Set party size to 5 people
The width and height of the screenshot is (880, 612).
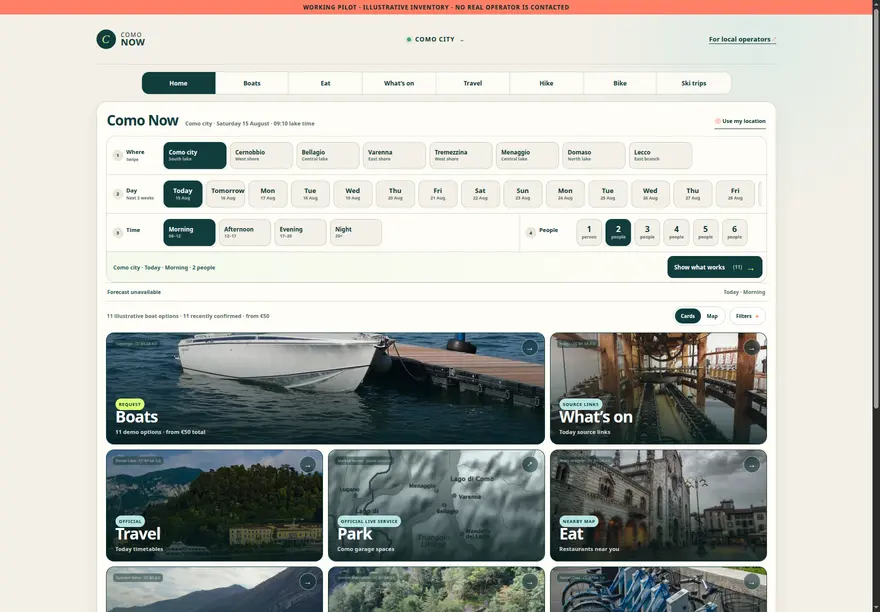click(705, 232)
